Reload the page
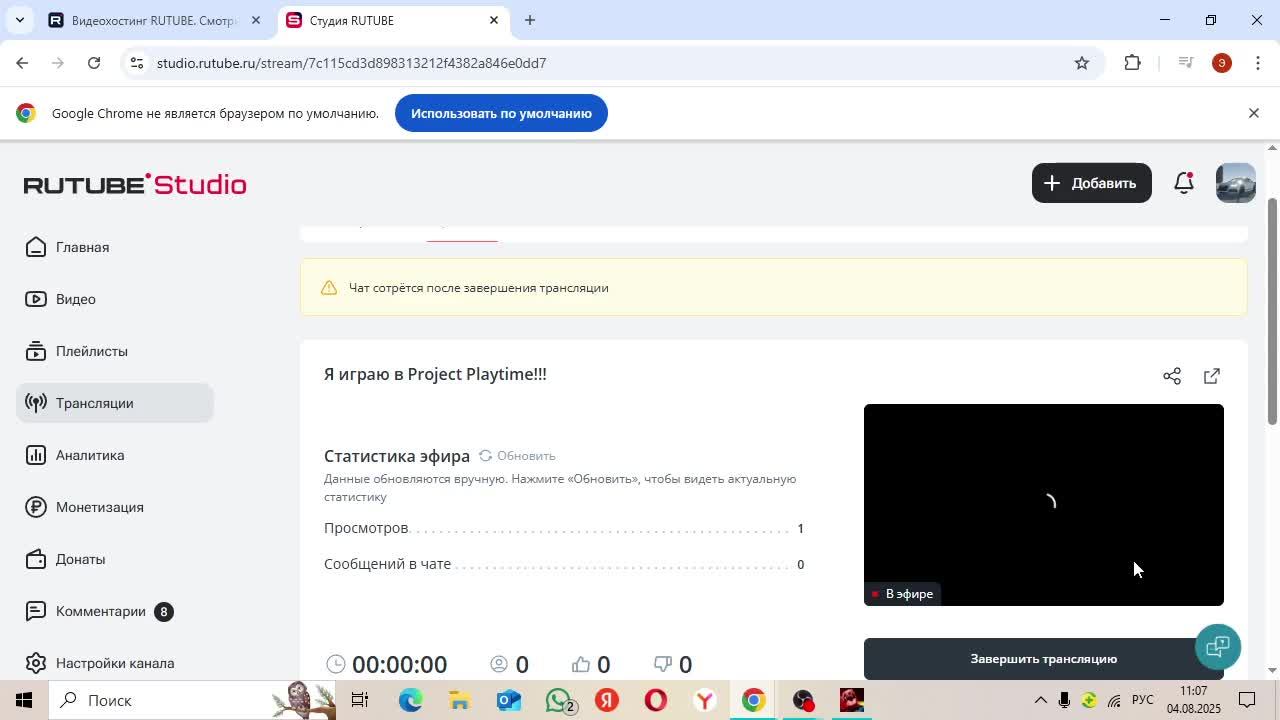Viewport: 1280px width, 720px height. tap(94, 63)
